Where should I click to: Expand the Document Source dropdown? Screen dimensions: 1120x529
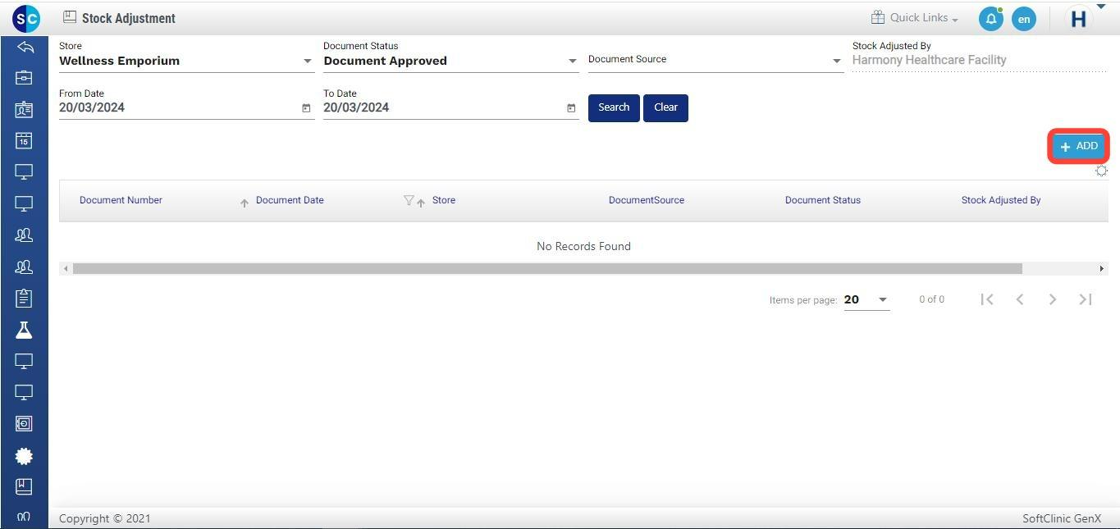pos(837,61)
